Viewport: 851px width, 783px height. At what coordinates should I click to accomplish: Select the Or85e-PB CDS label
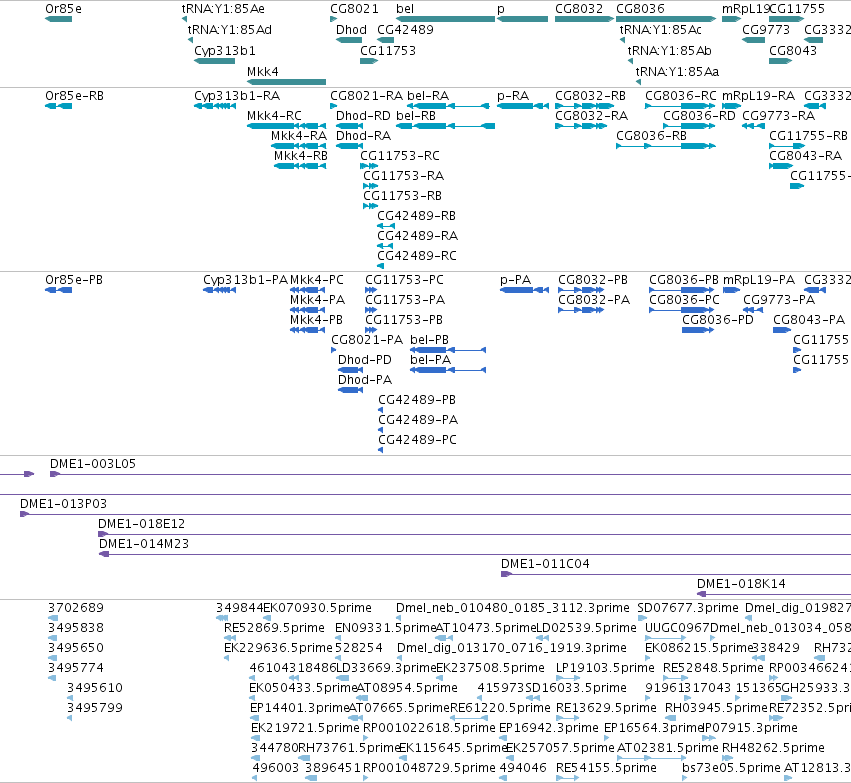pos(74,280)
